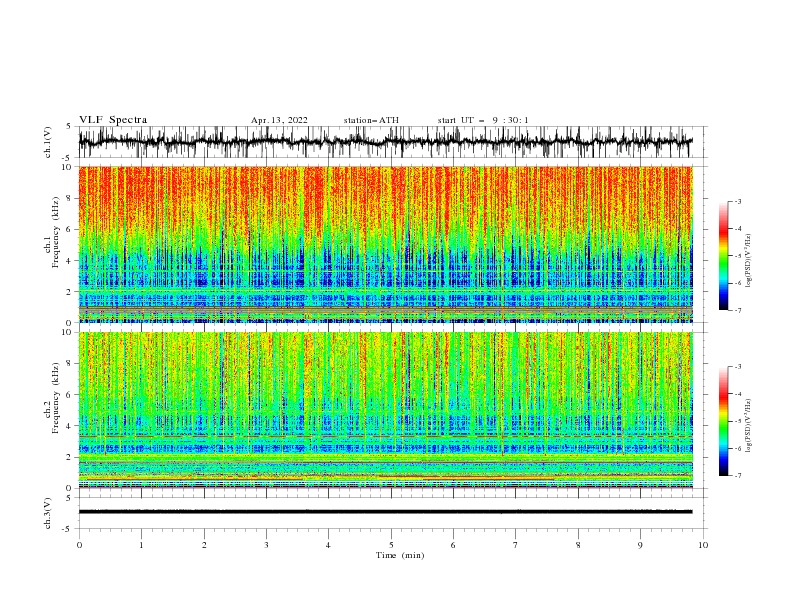
Task: Click the ch.2 frequency tick "4"
Action: (x=70, y=426)
